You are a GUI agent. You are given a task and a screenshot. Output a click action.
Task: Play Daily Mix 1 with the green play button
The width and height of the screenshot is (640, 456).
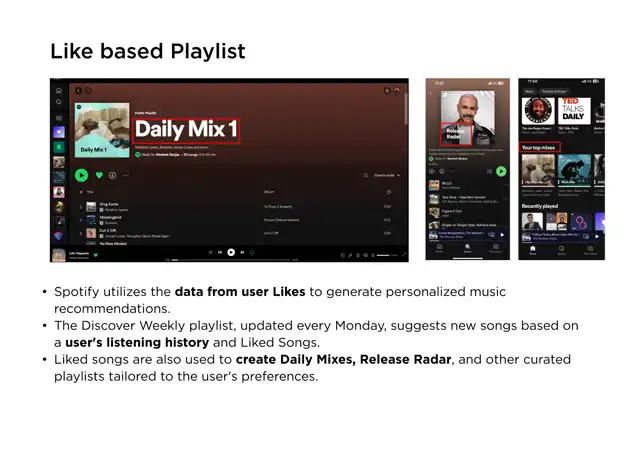coord(82,175)
